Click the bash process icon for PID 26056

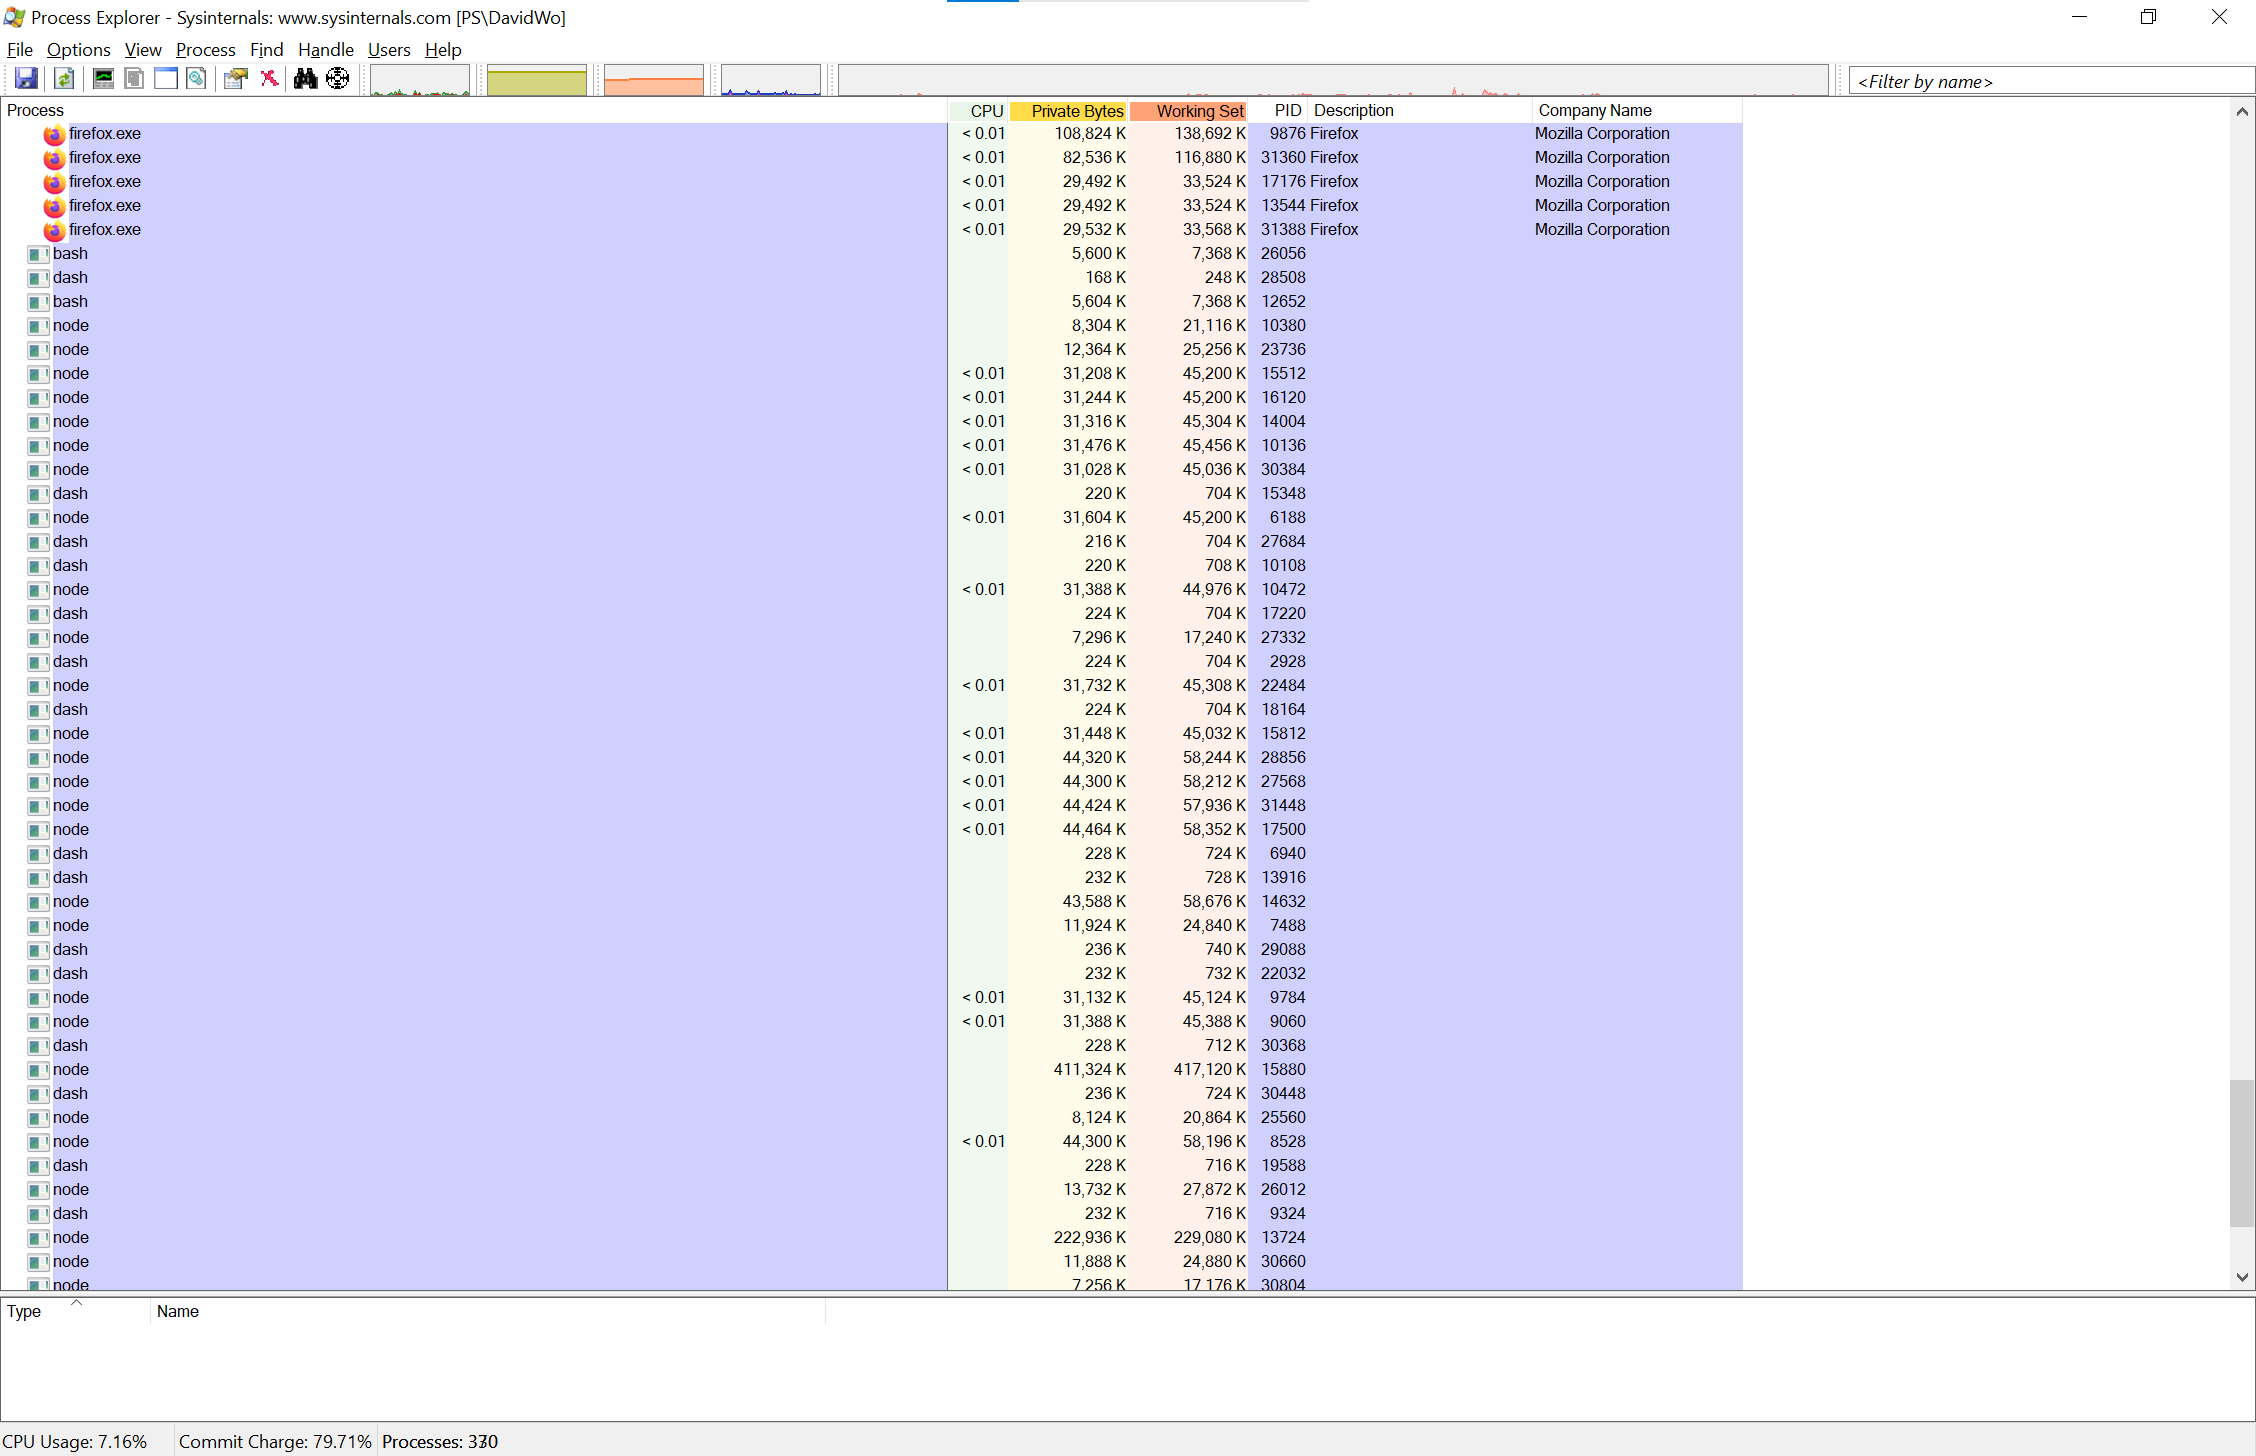pos(38,254)
